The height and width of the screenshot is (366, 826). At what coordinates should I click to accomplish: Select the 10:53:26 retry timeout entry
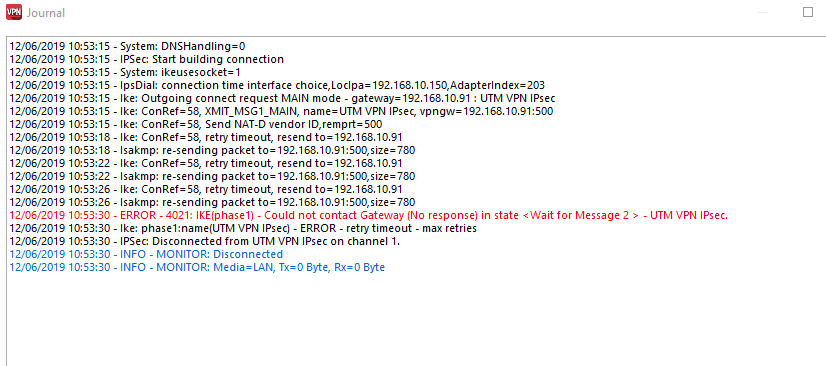(x=206, y=190)
